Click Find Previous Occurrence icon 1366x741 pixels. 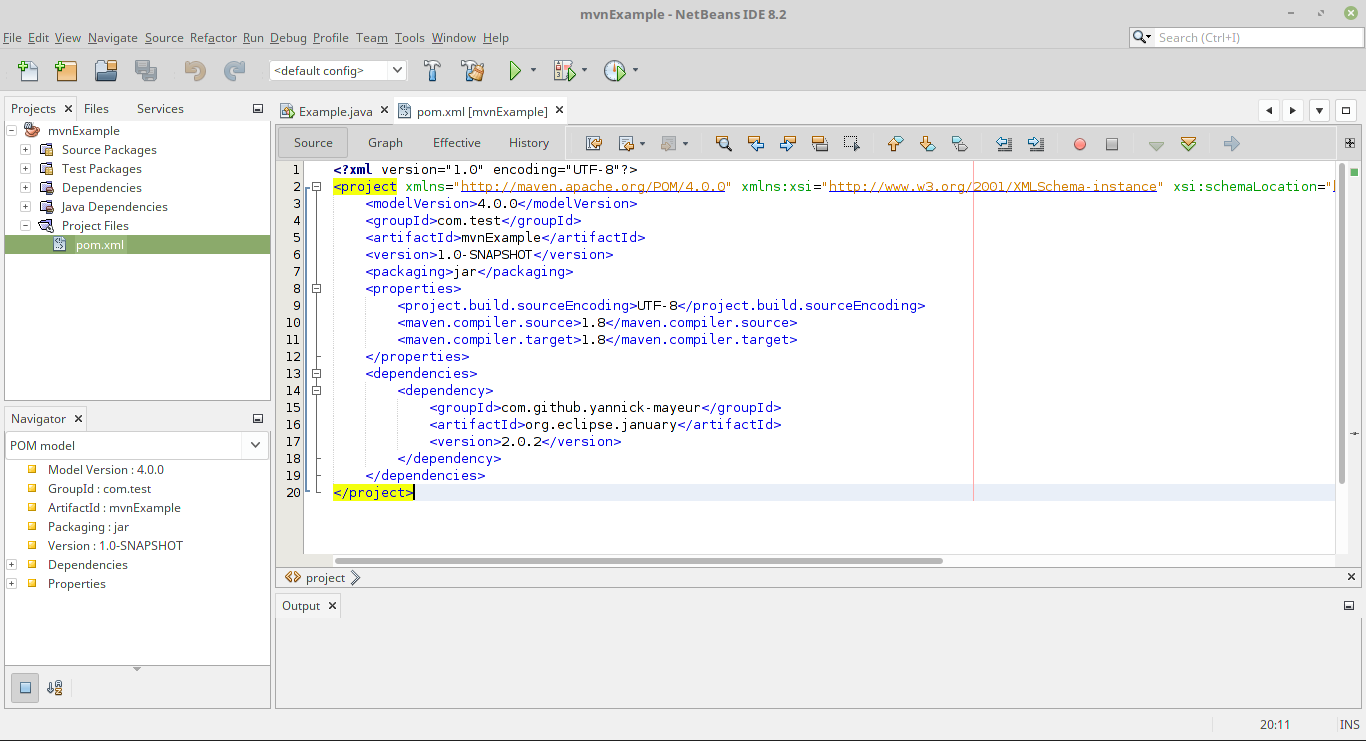point(756,144)
